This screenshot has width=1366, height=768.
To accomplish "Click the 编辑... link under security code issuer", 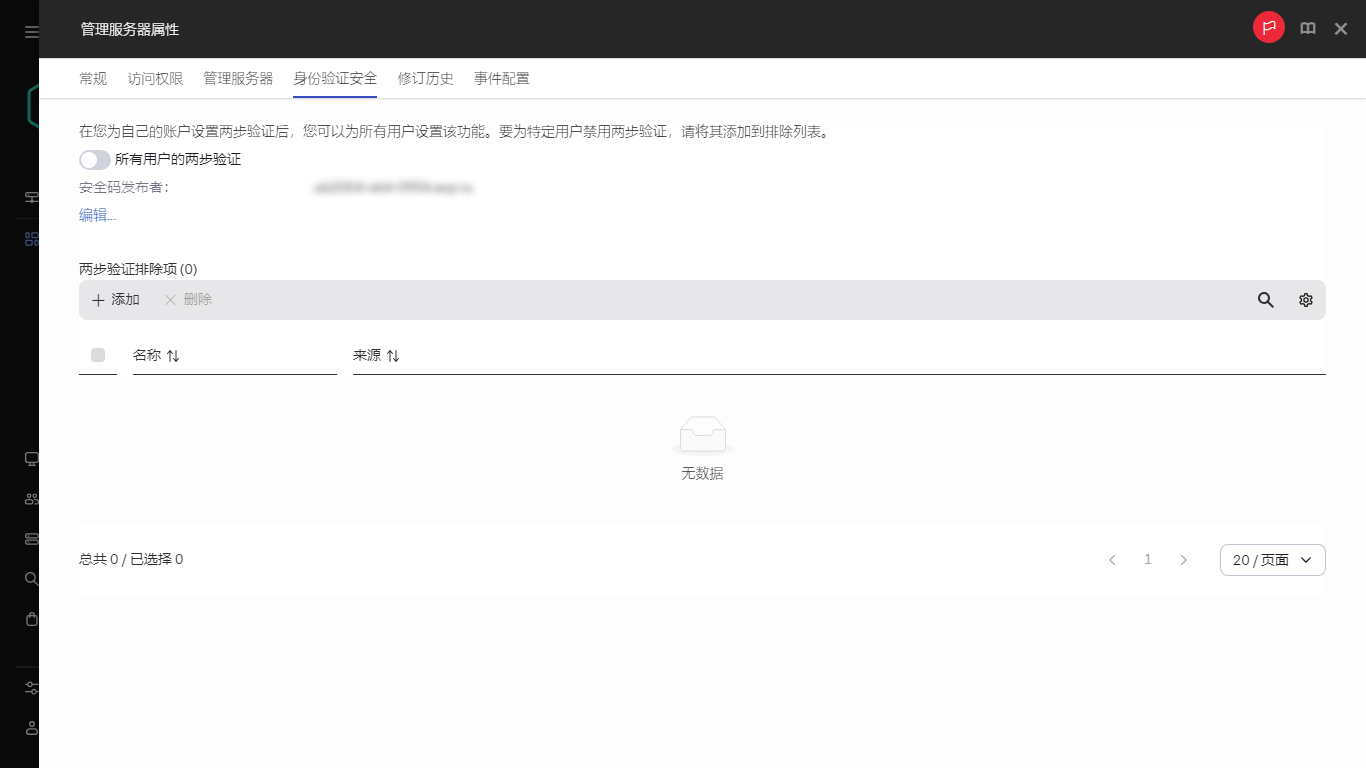I will (x=97, y=214).
